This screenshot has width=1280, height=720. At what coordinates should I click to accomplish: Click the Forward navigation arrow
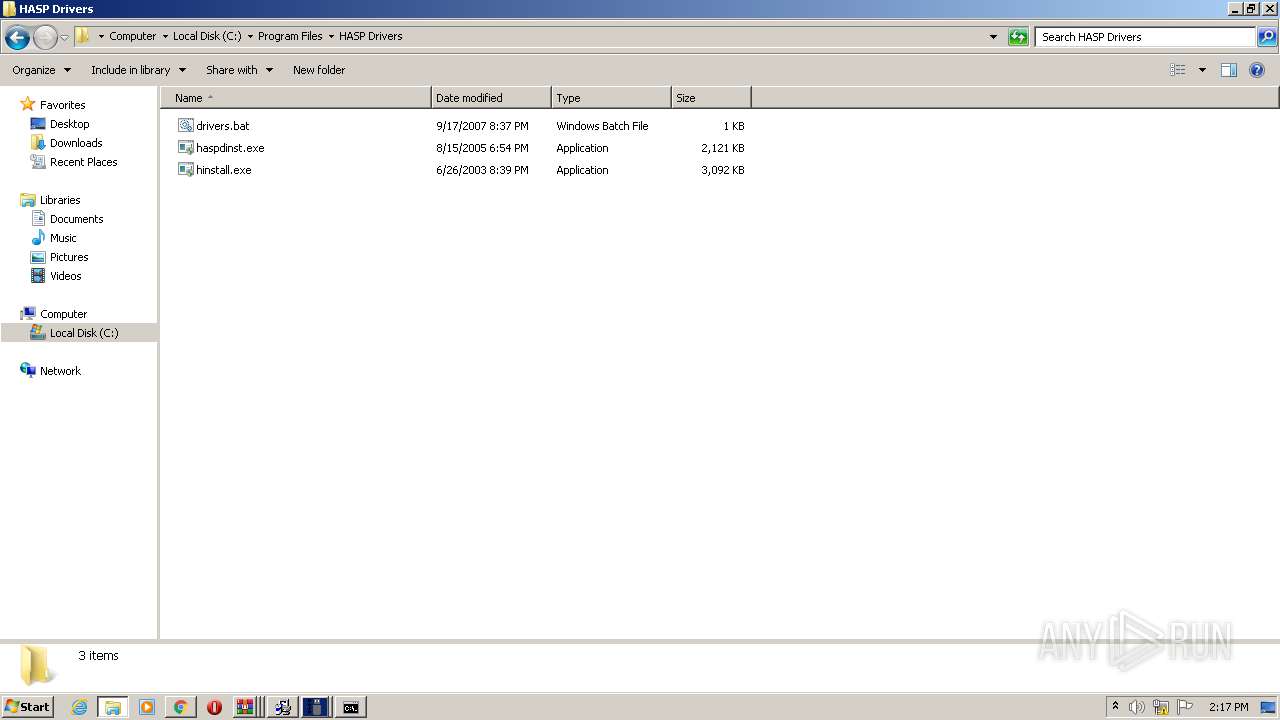tap(45, 37)
